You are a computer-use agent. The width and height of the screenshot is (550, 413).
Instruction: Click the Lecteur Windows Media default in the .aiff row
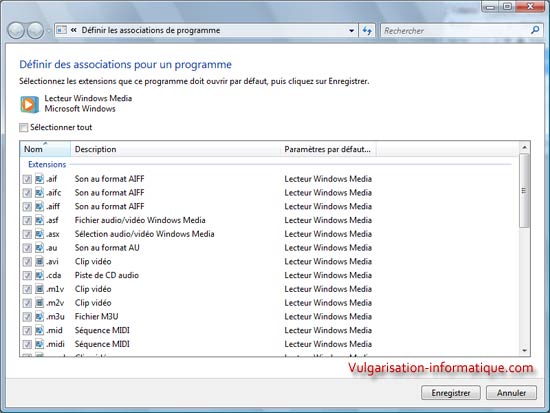point(328,206)
